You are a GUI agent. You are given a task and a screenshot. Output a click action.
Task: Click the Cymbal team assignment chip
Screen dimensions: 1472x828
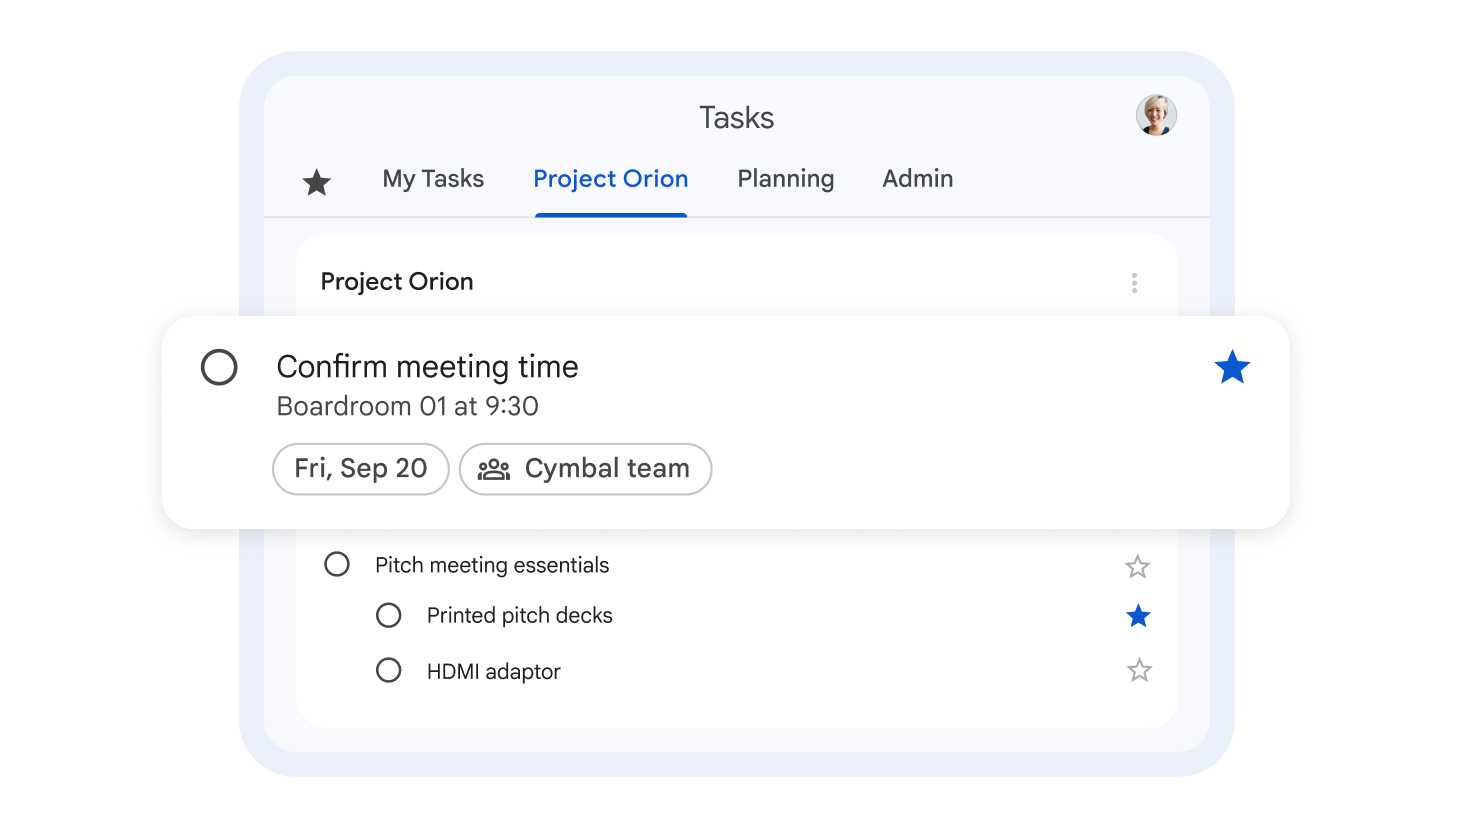(x=585, y=469)
